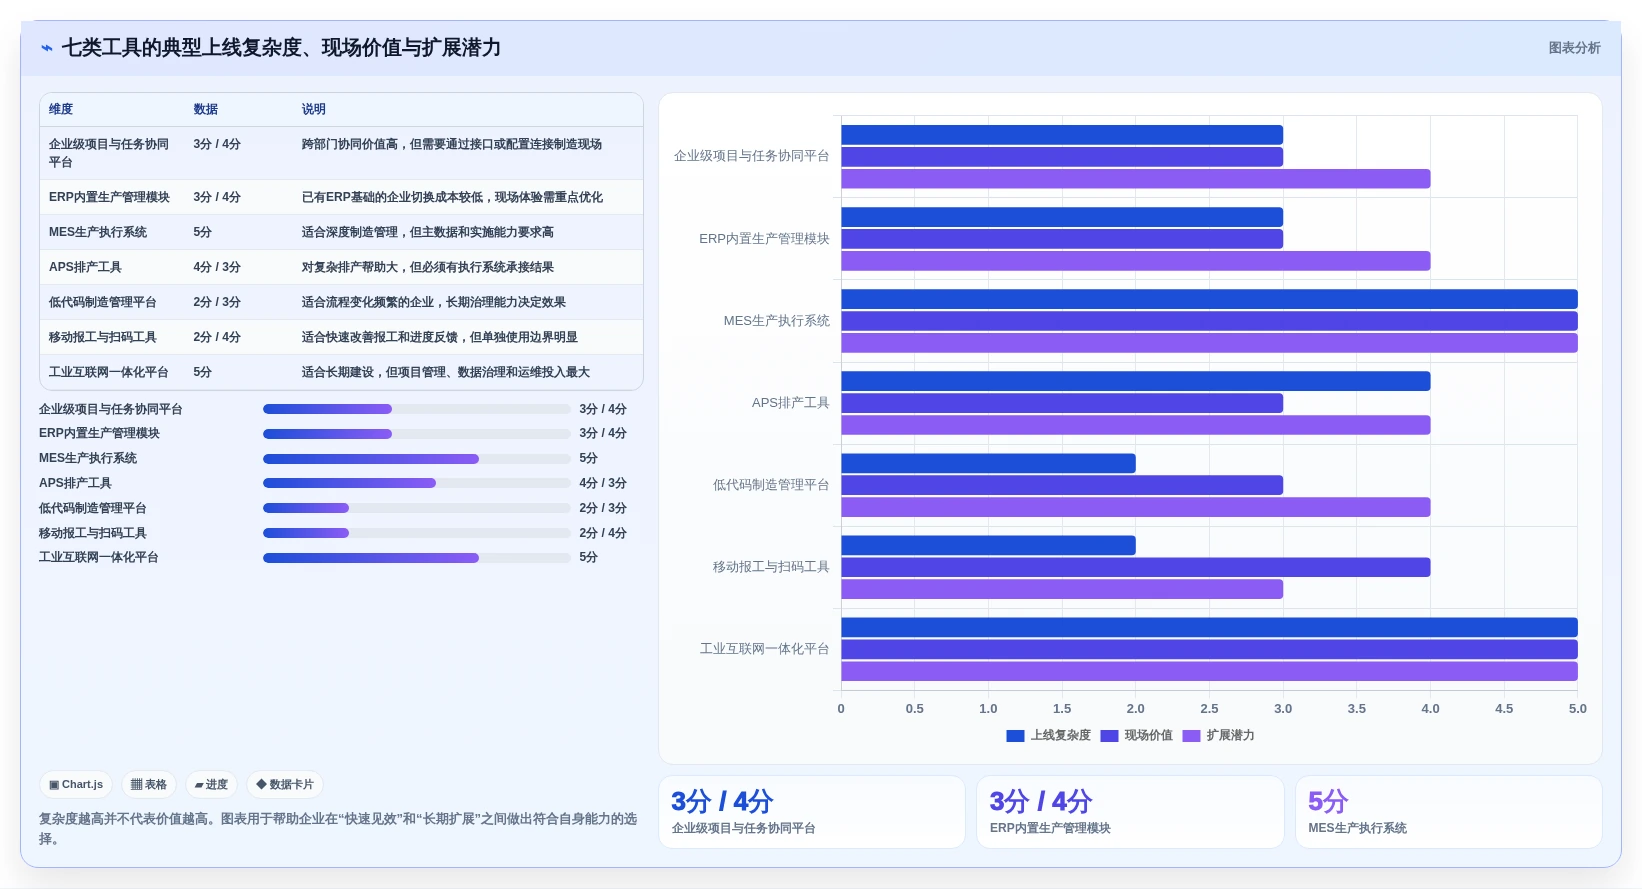Open the 企业级项目与任务协同平台 data card
Screen dimensions: 1642x889
pyautogui.click(x=812, y=812)
